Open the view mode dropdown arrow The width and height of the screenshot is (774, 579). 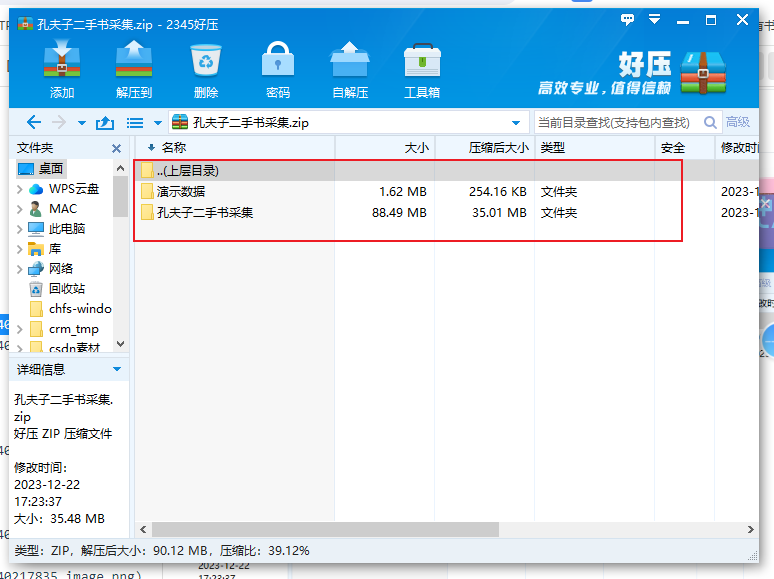pos(158,123)
